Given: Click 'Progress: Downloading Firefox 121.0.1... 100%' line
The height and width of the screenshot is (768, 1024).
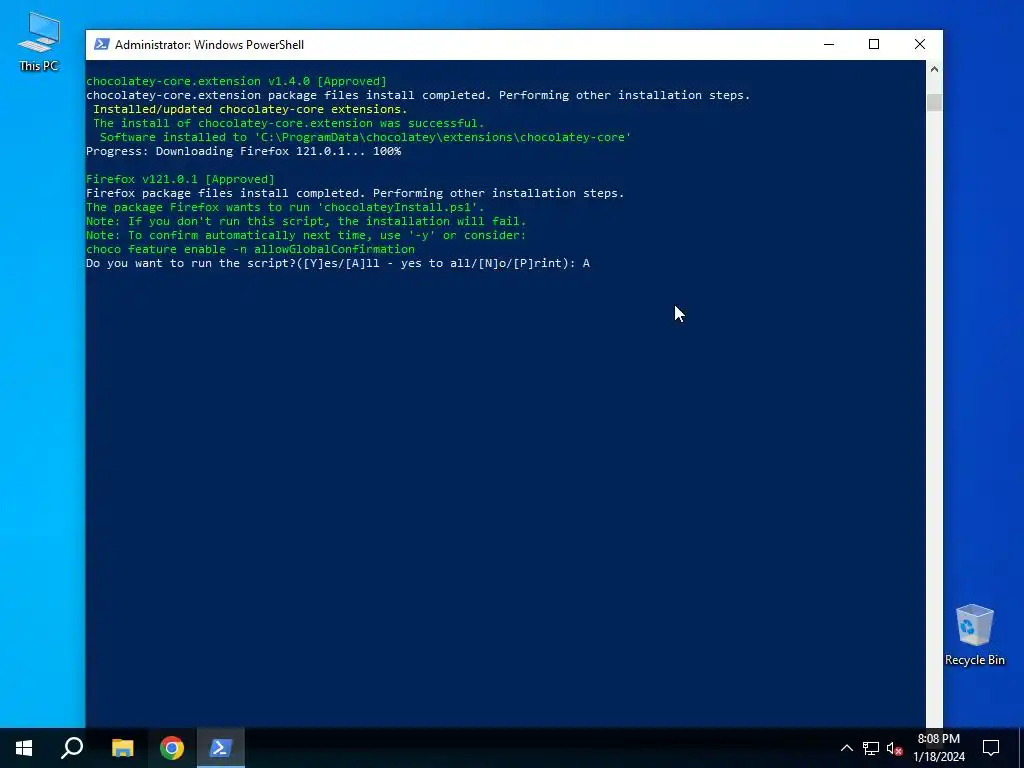Looking at the screenshot, I should [244, 151].
